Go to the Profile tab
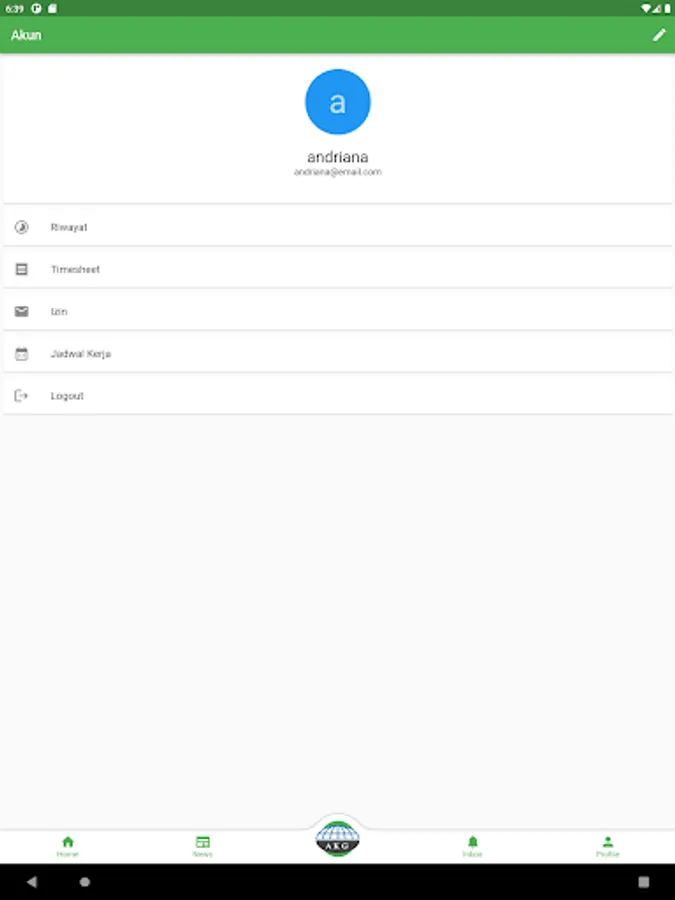This screenshot has width=675, height=900. point(607,847)
